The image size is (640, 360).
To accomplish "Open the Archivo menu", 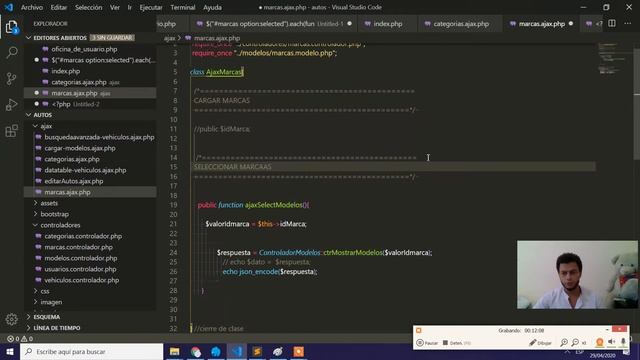I will pyautogui.click(x=32, y=7).
